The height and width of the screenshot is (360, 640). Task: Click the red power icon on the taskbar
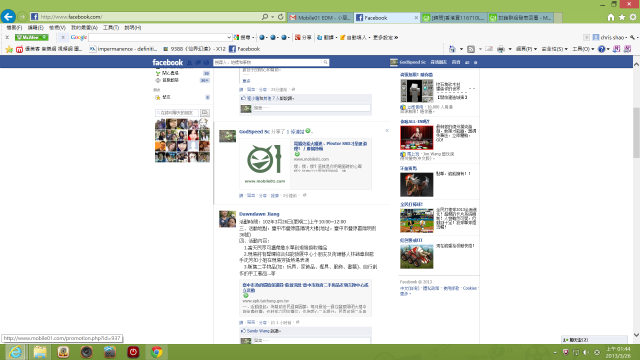pyautogui.click(x=133, y=352)
